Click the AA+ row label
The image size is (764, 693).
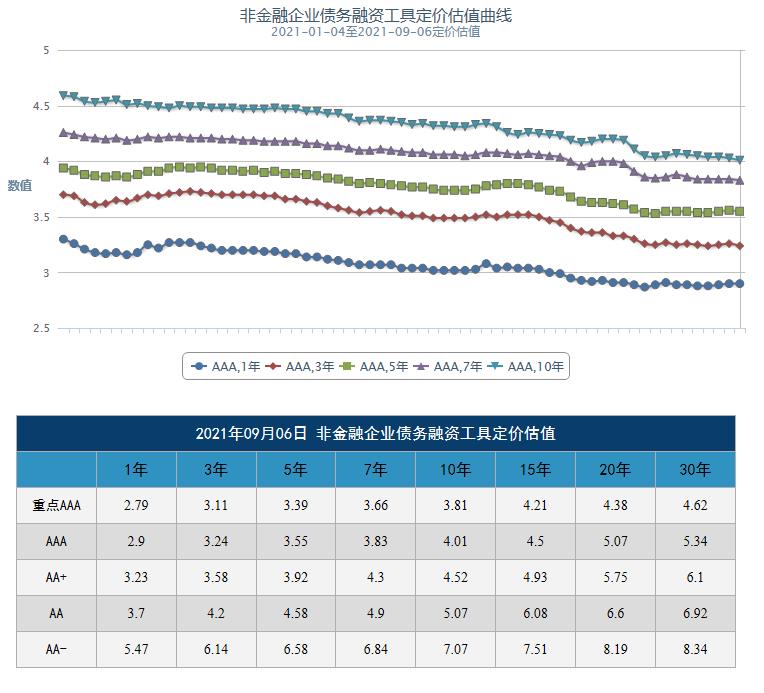click(56, 577)
